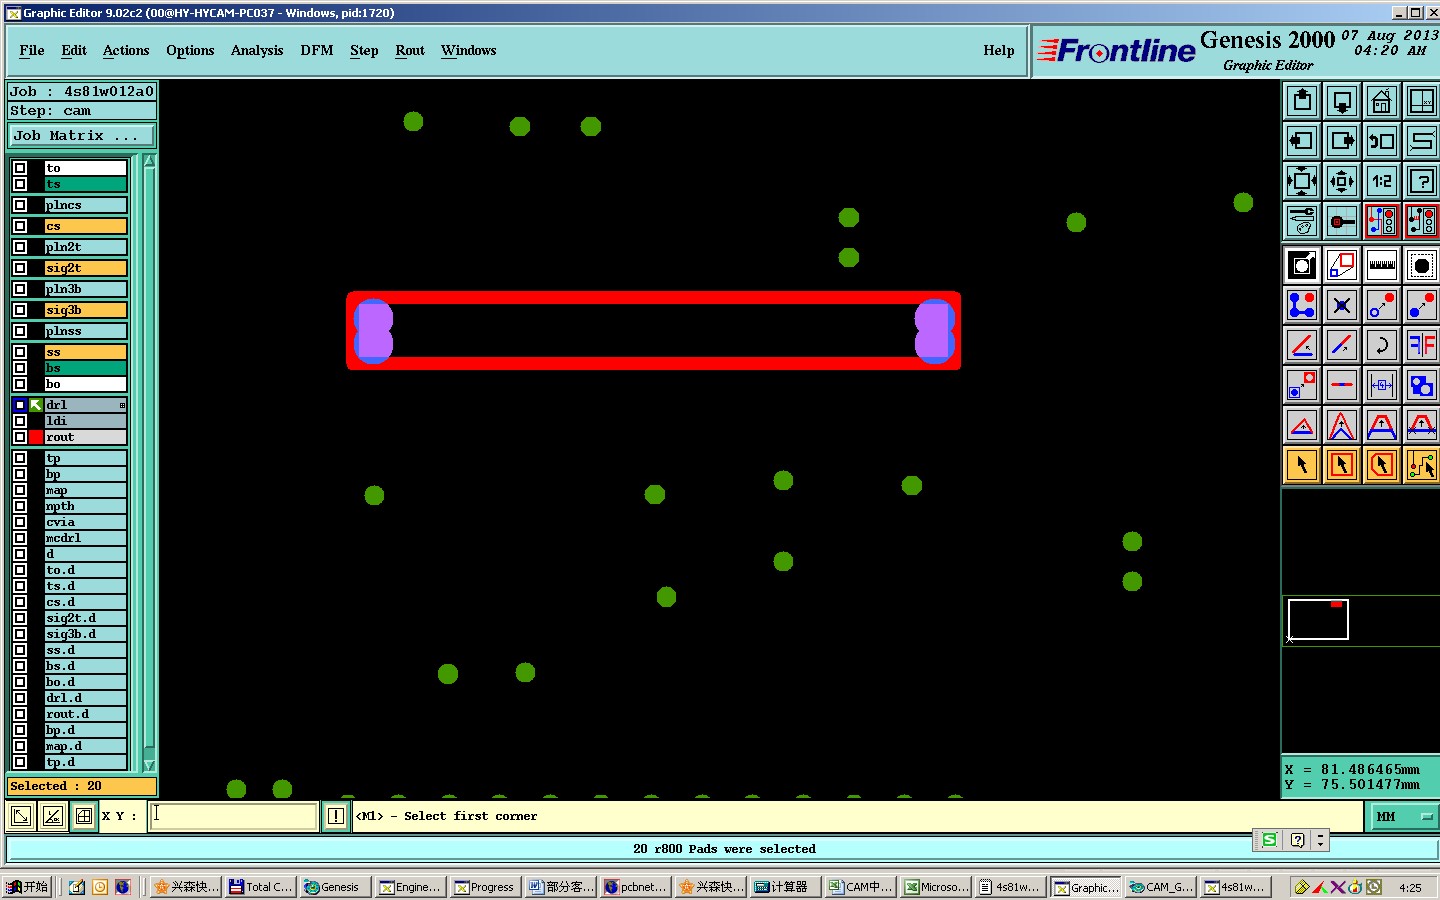Toggle the checkbox for layer 'map.d'
Image resolution: width=1440 pixels, height=900 pixels.
tap(20, 746)
